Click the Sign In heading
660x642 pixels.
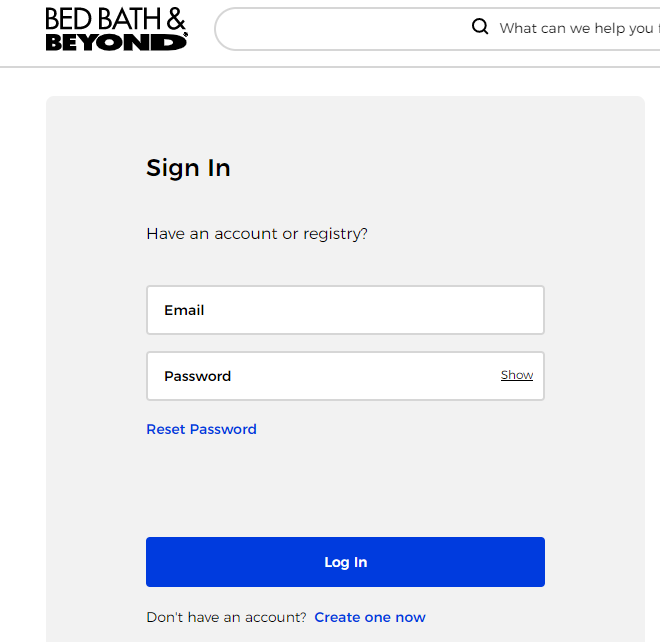[188, 168]
